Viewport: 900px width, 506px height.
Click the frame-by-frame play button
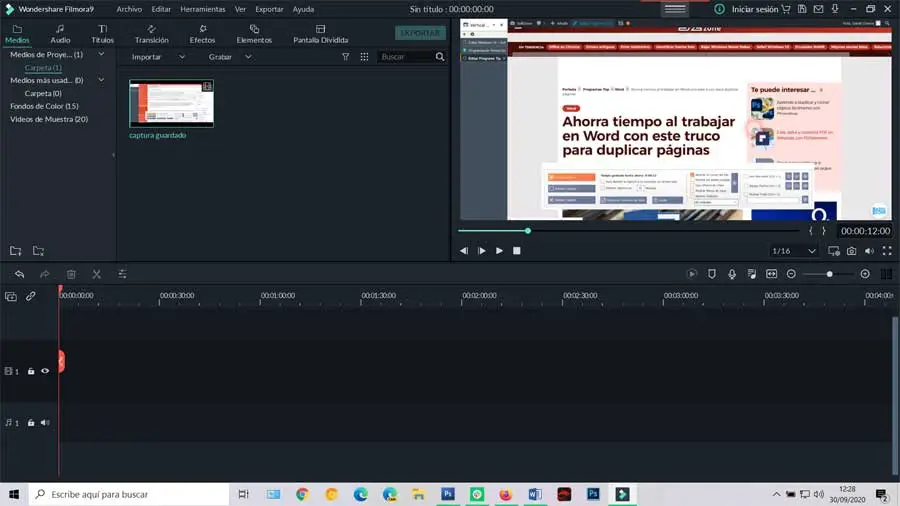click(x=482, y=251)
